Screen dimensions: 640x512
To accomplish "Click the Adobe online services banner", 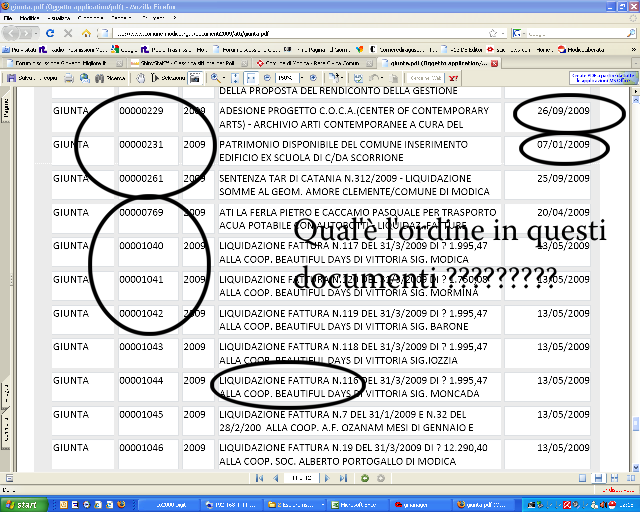I will point(603,78).
